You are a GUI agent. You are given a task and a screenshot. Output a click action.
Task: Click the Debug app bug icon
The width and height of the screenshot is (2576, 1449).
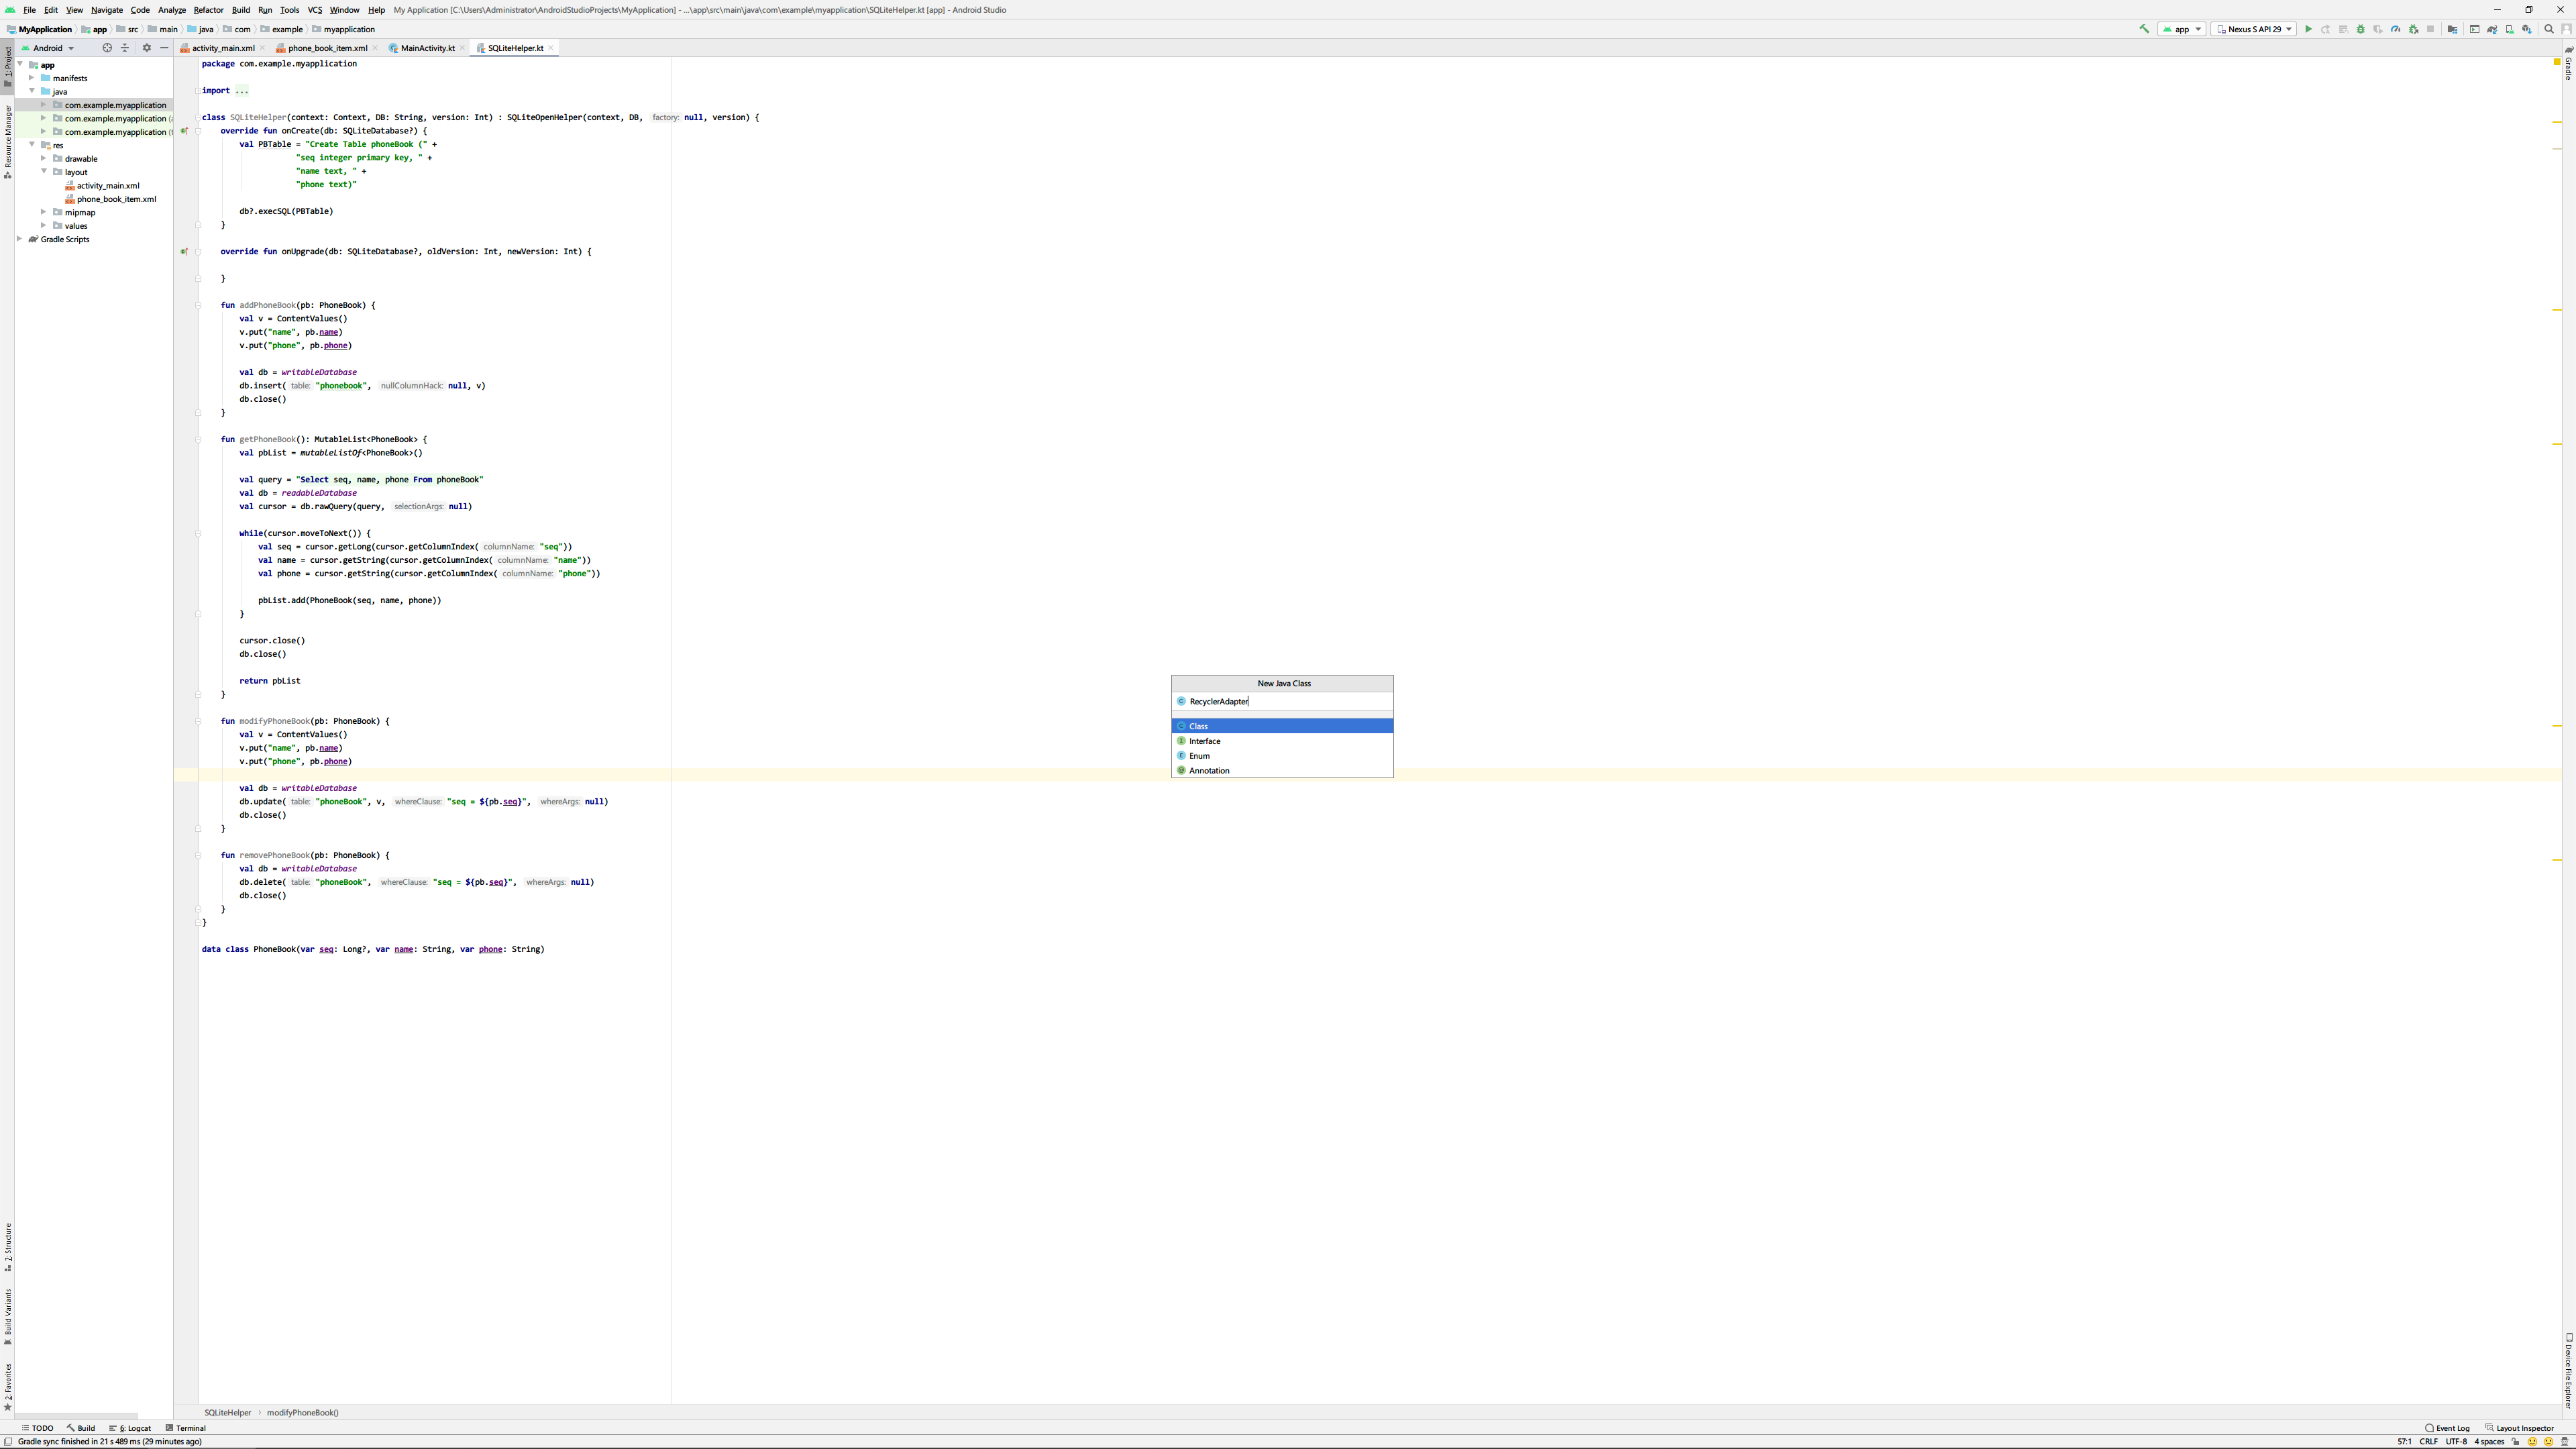(2360, 29)
